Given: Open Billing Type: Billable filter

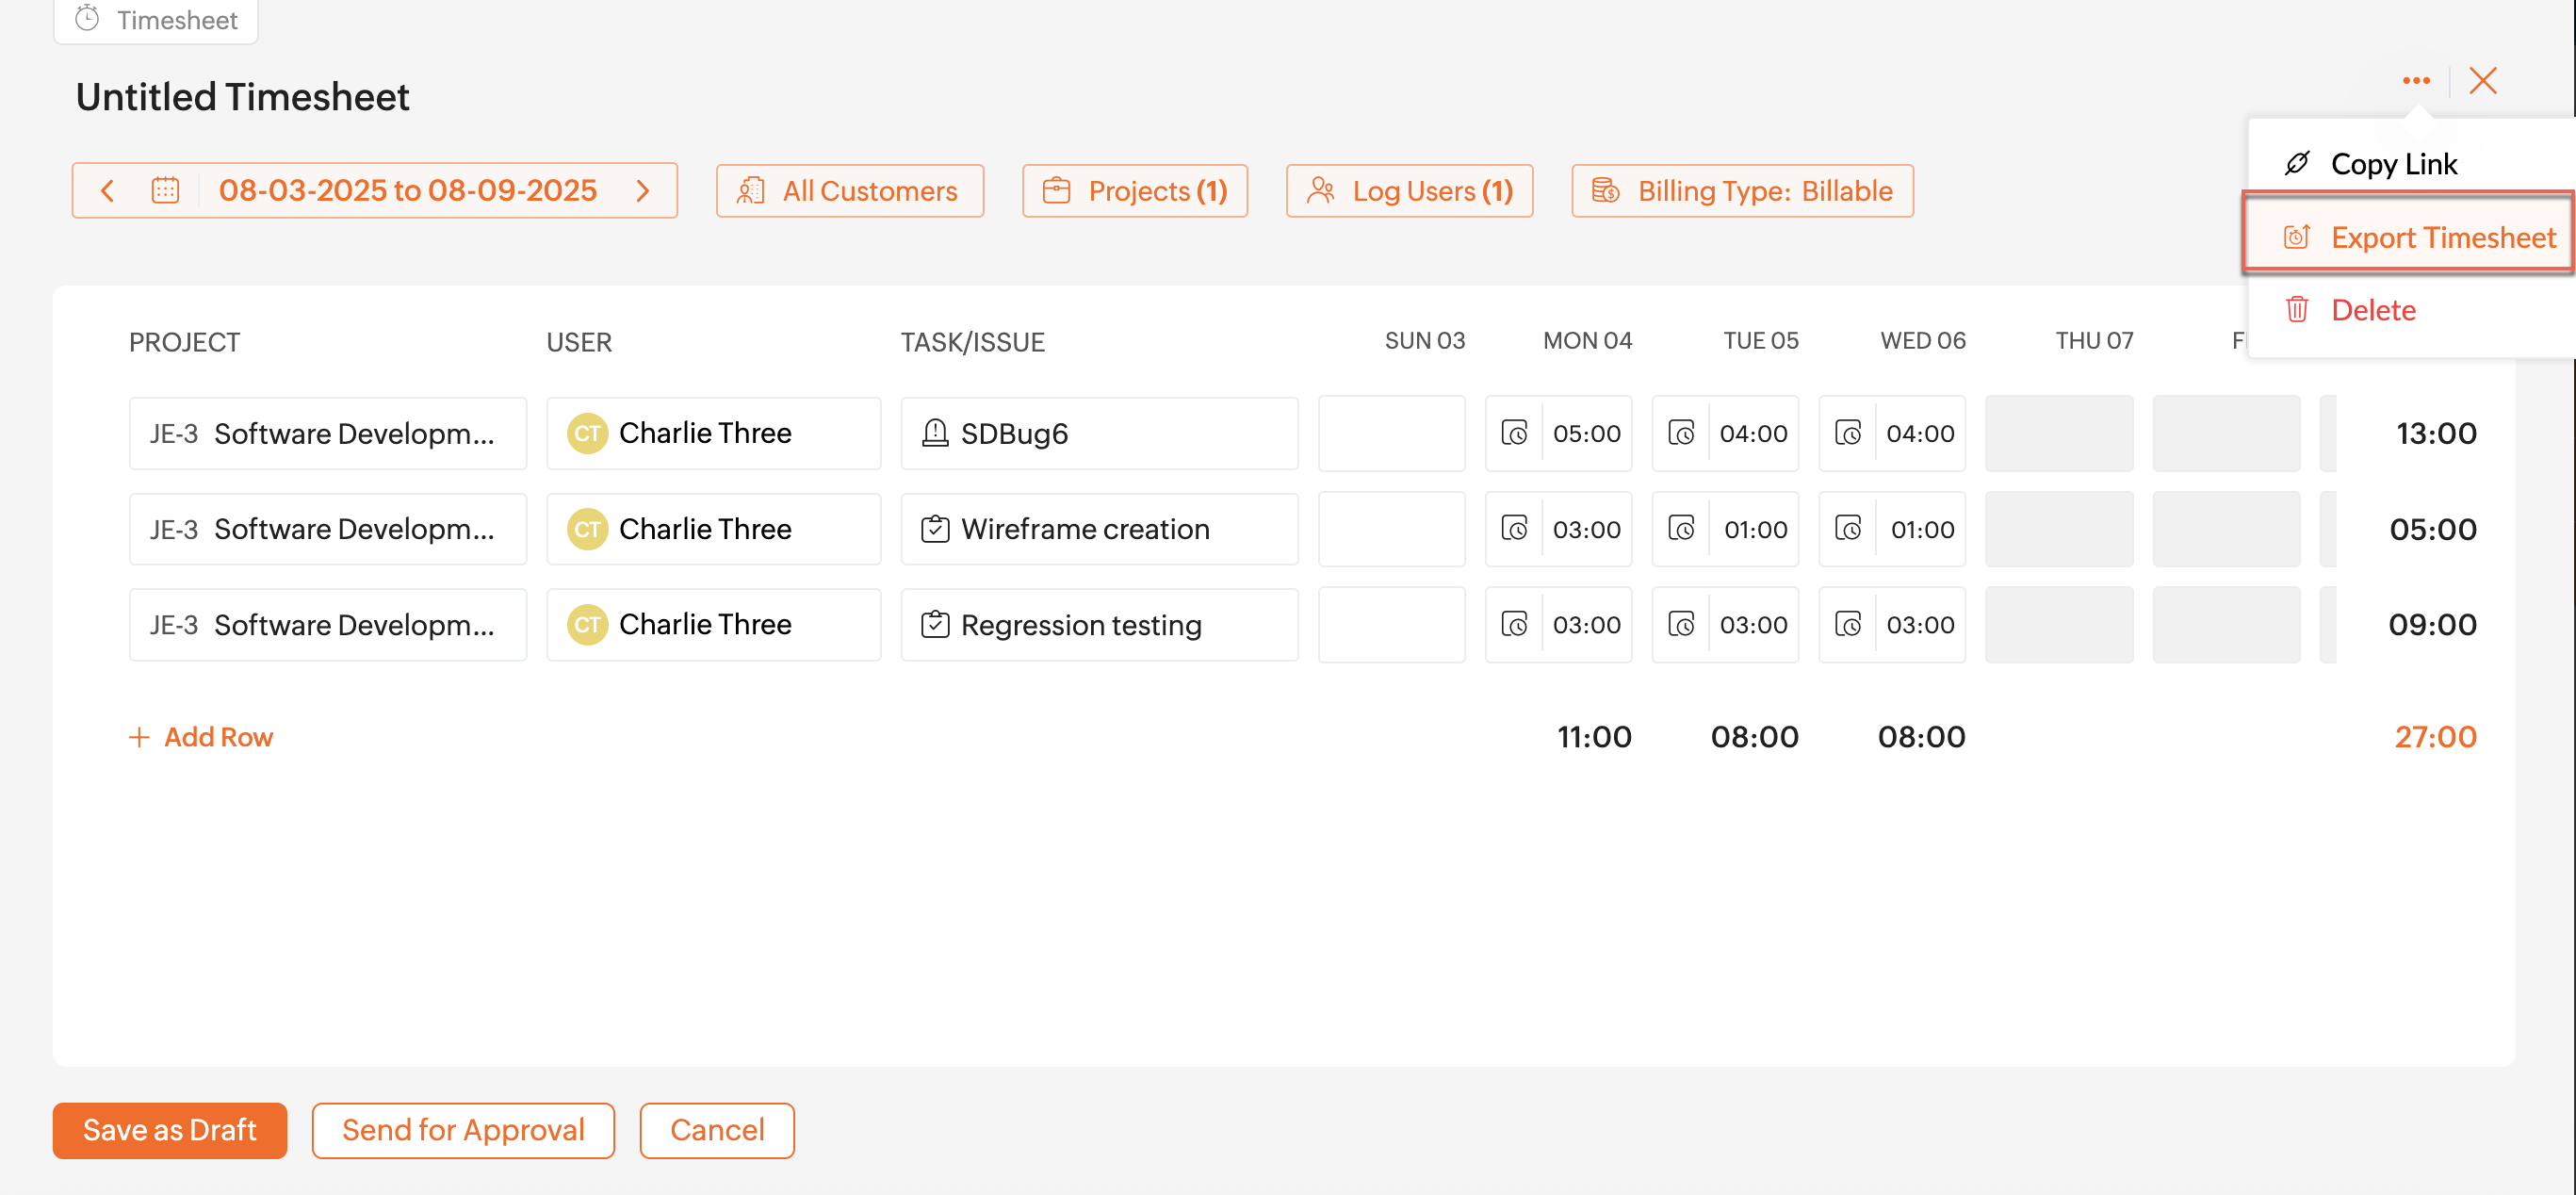Looking at the screenshot, I should 1742,190.
